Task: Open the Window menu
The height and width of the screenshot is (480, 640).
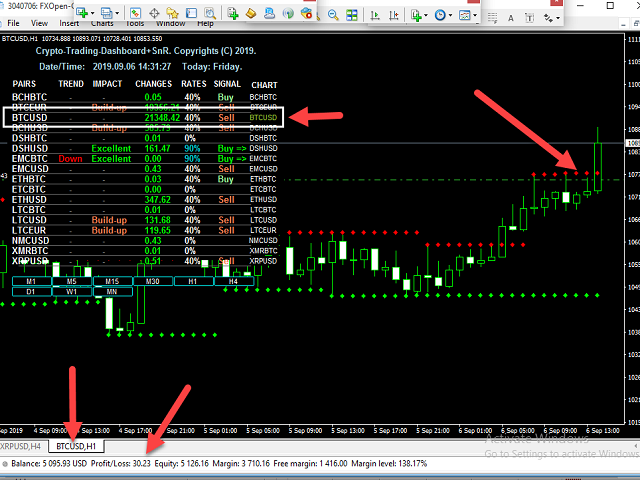Action: coord(171,23)
